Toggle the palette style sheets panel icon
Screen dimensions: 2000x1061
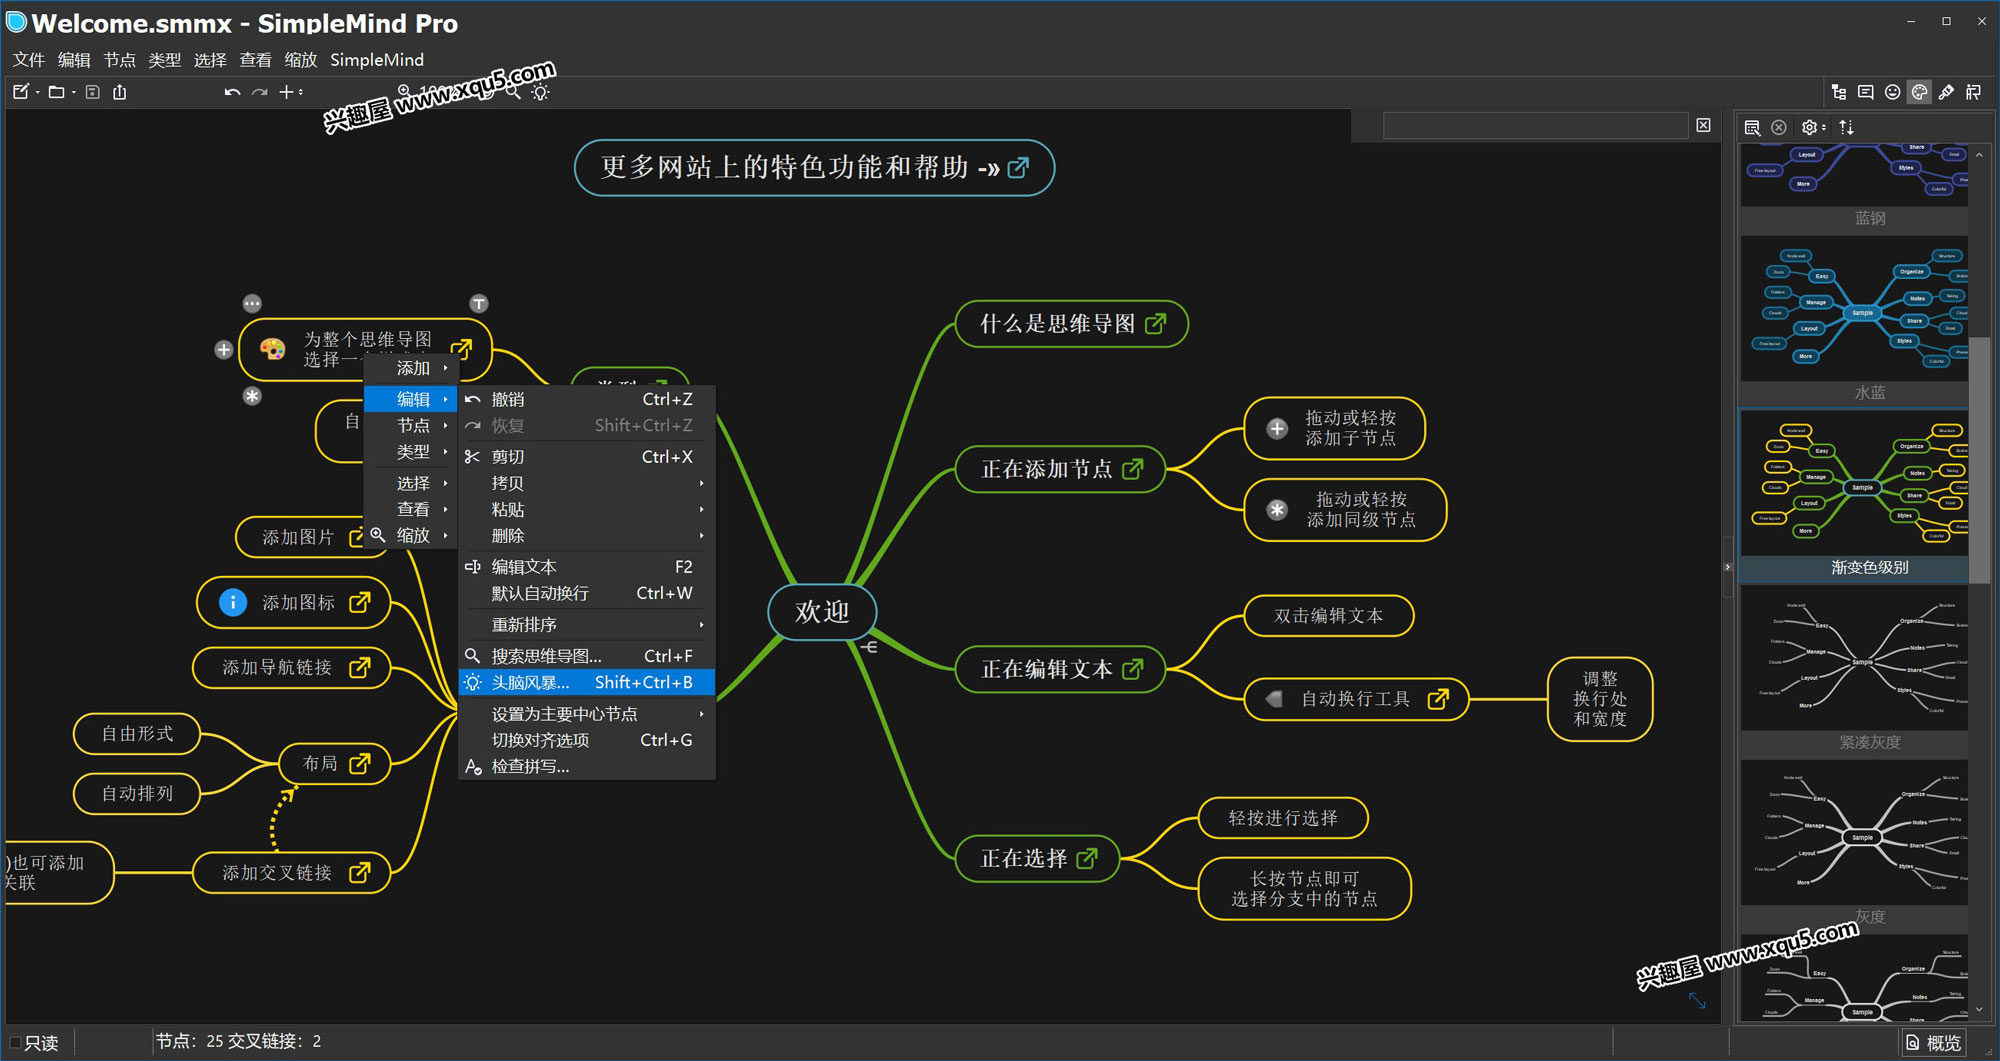pyautogui.click(x=1919, y=92)
